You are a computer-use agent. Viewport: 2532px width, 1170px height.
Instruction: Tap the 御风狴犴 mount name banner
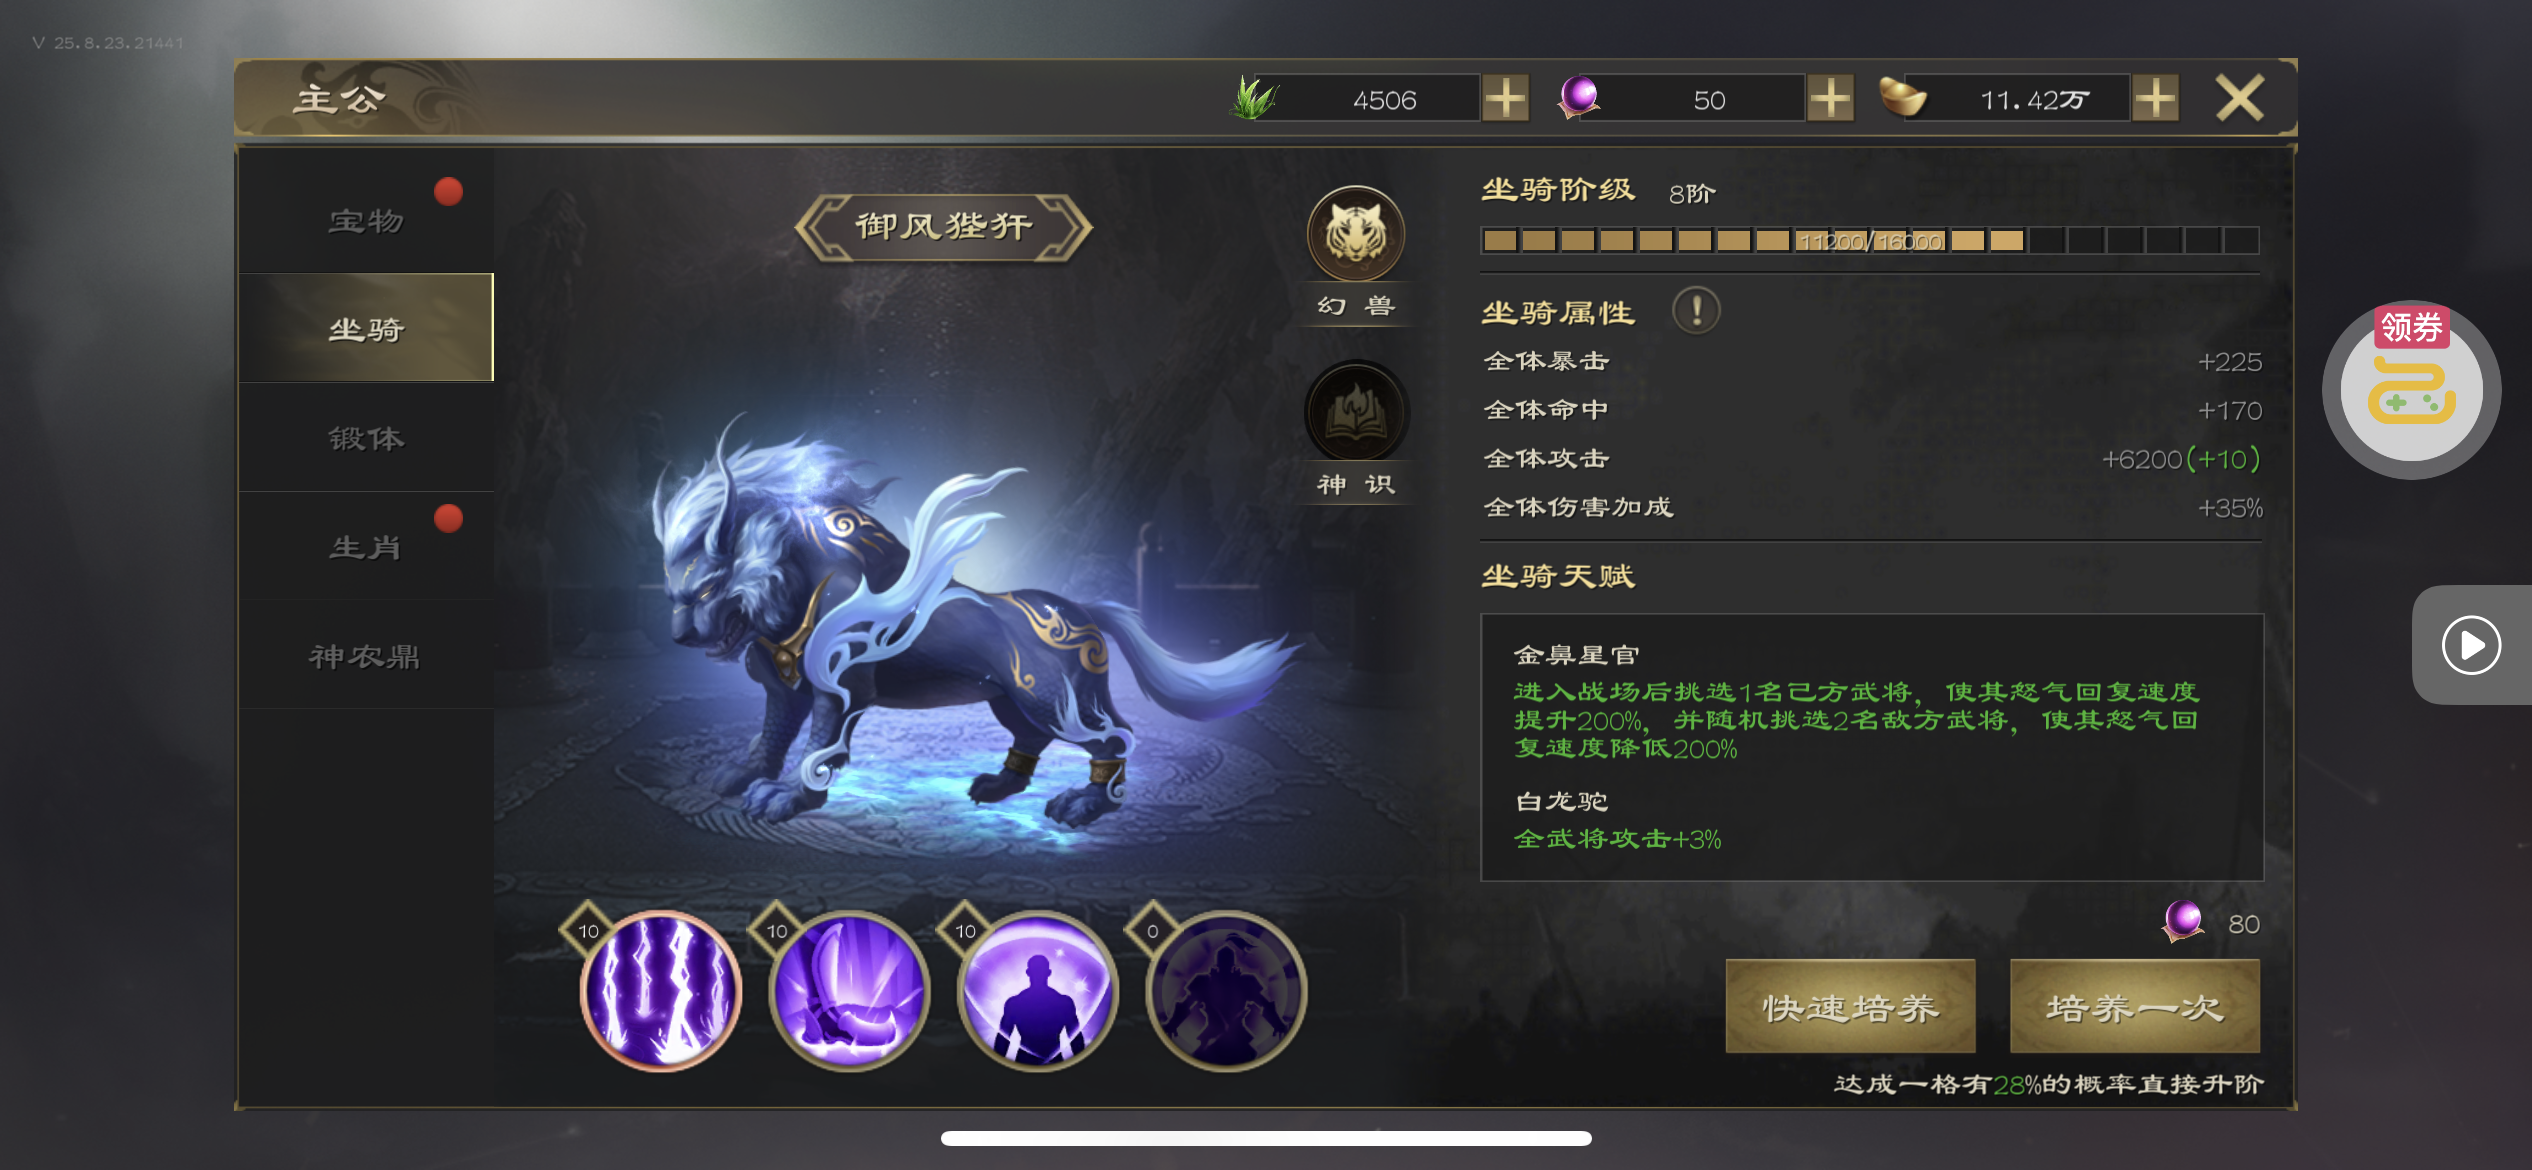coord(943,227)
